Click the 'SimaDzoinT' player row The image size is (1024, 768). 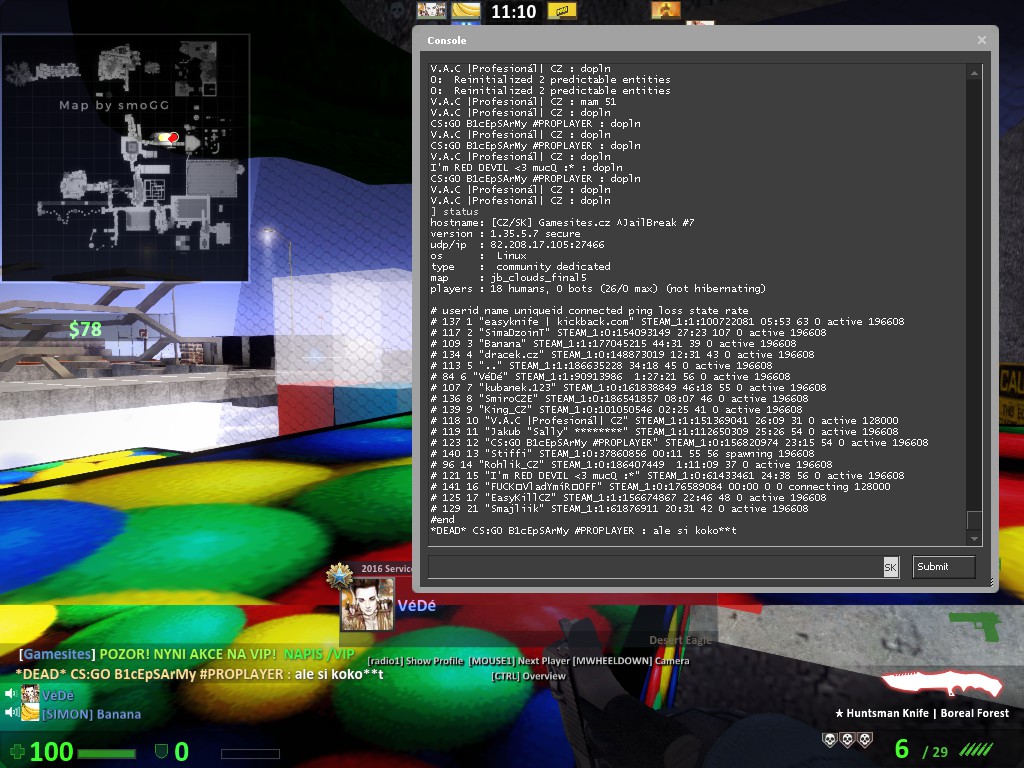click(x=628, y=333)
